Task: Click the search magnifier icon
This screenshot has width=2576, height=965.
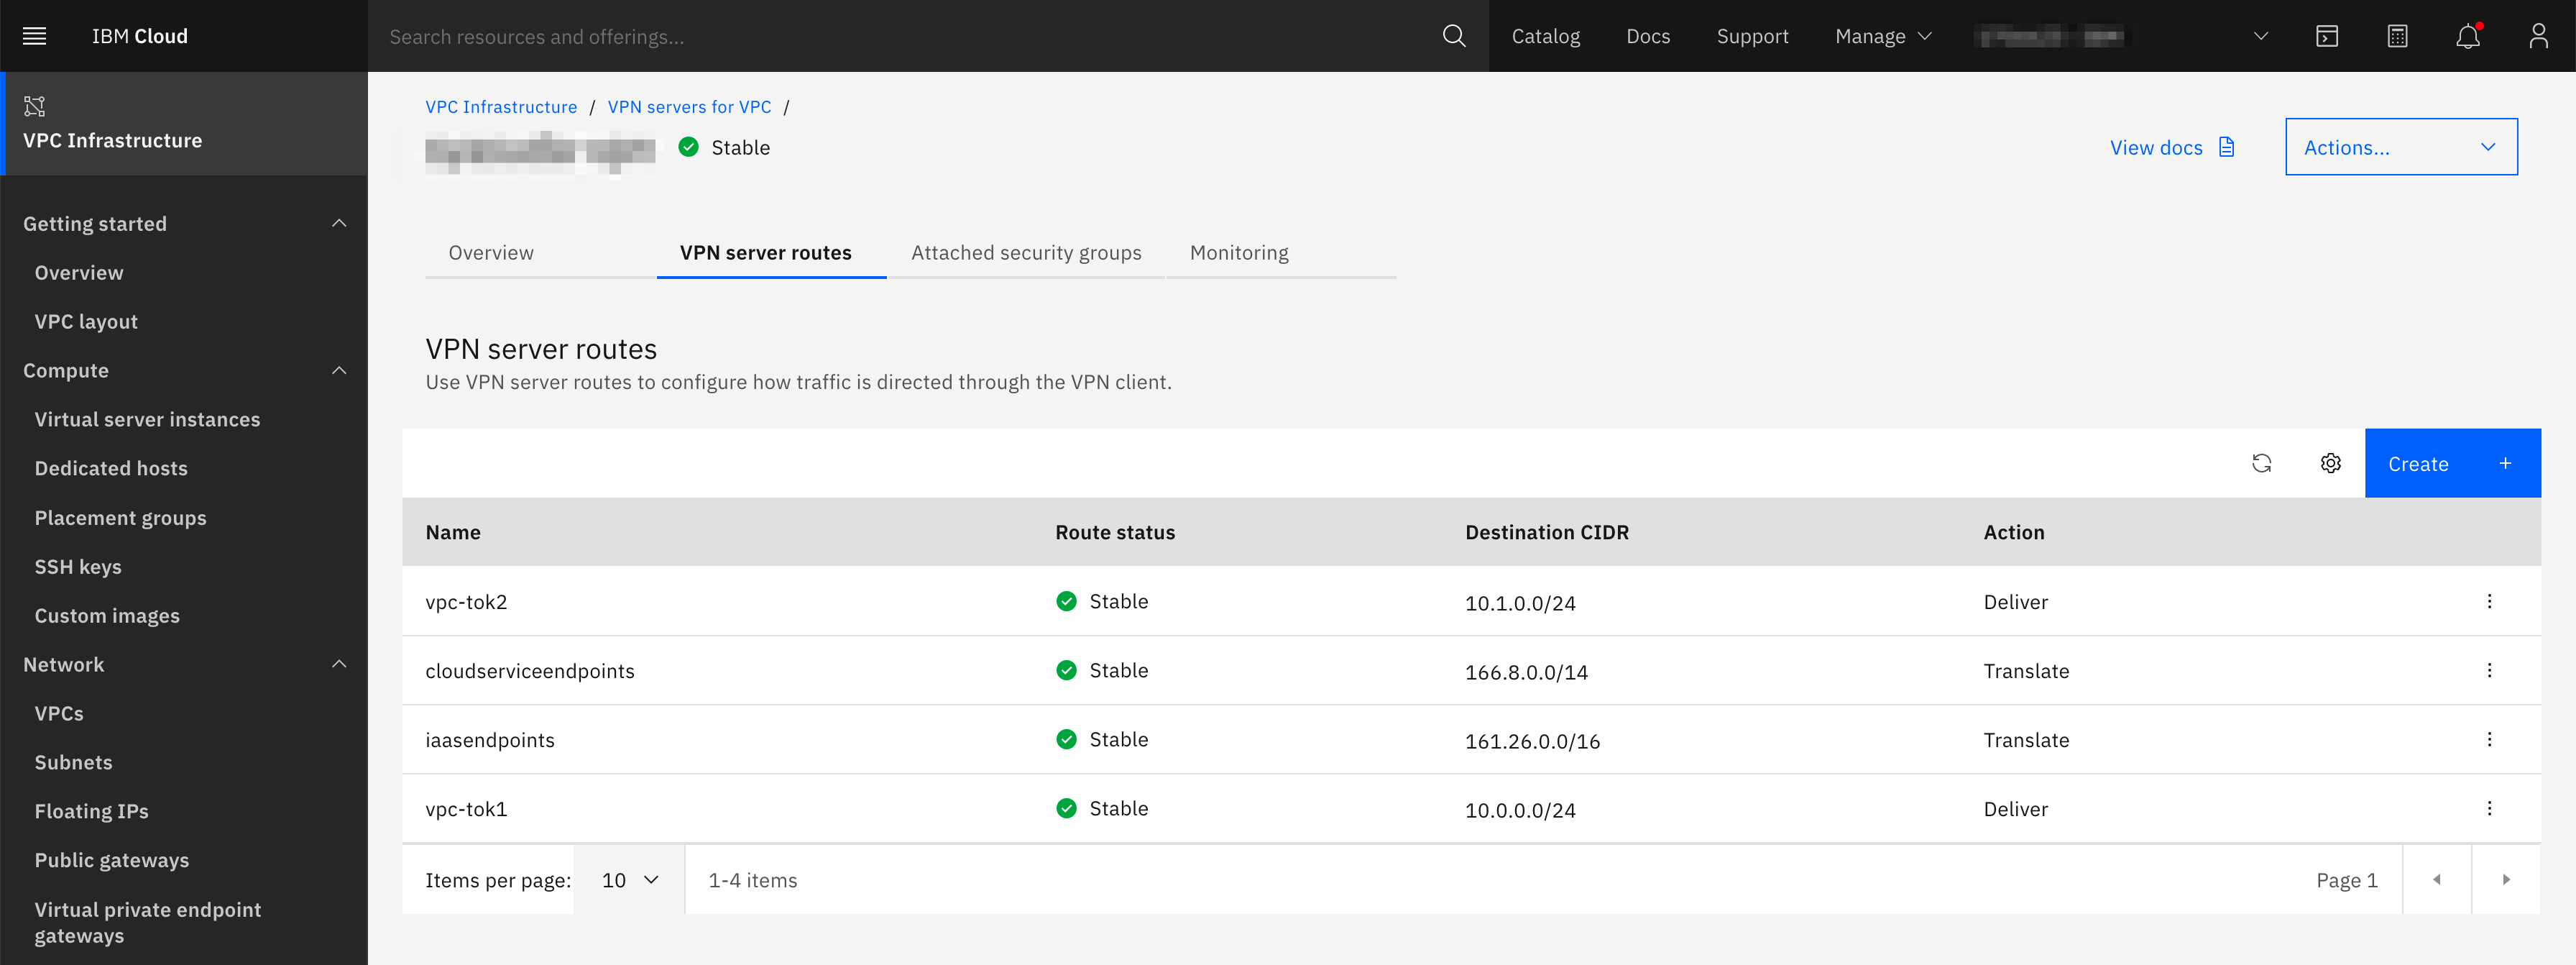Action: 1453,36
